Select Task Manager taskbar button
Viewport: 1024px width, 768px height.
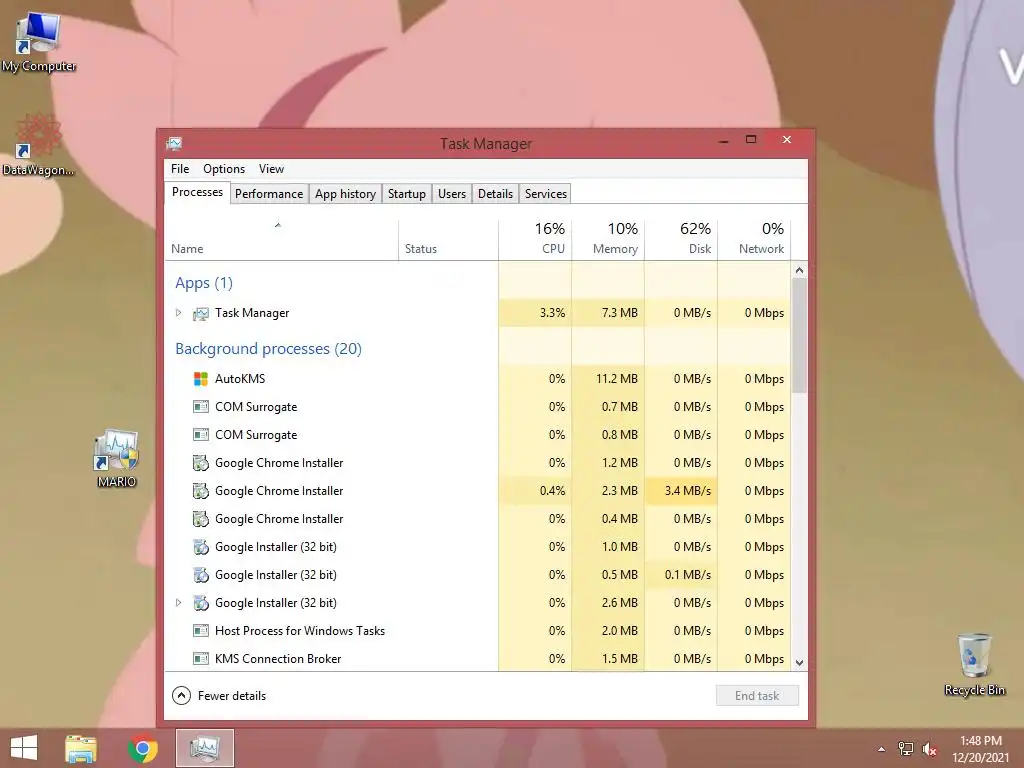pyautogui.click(x=204, y=748)
